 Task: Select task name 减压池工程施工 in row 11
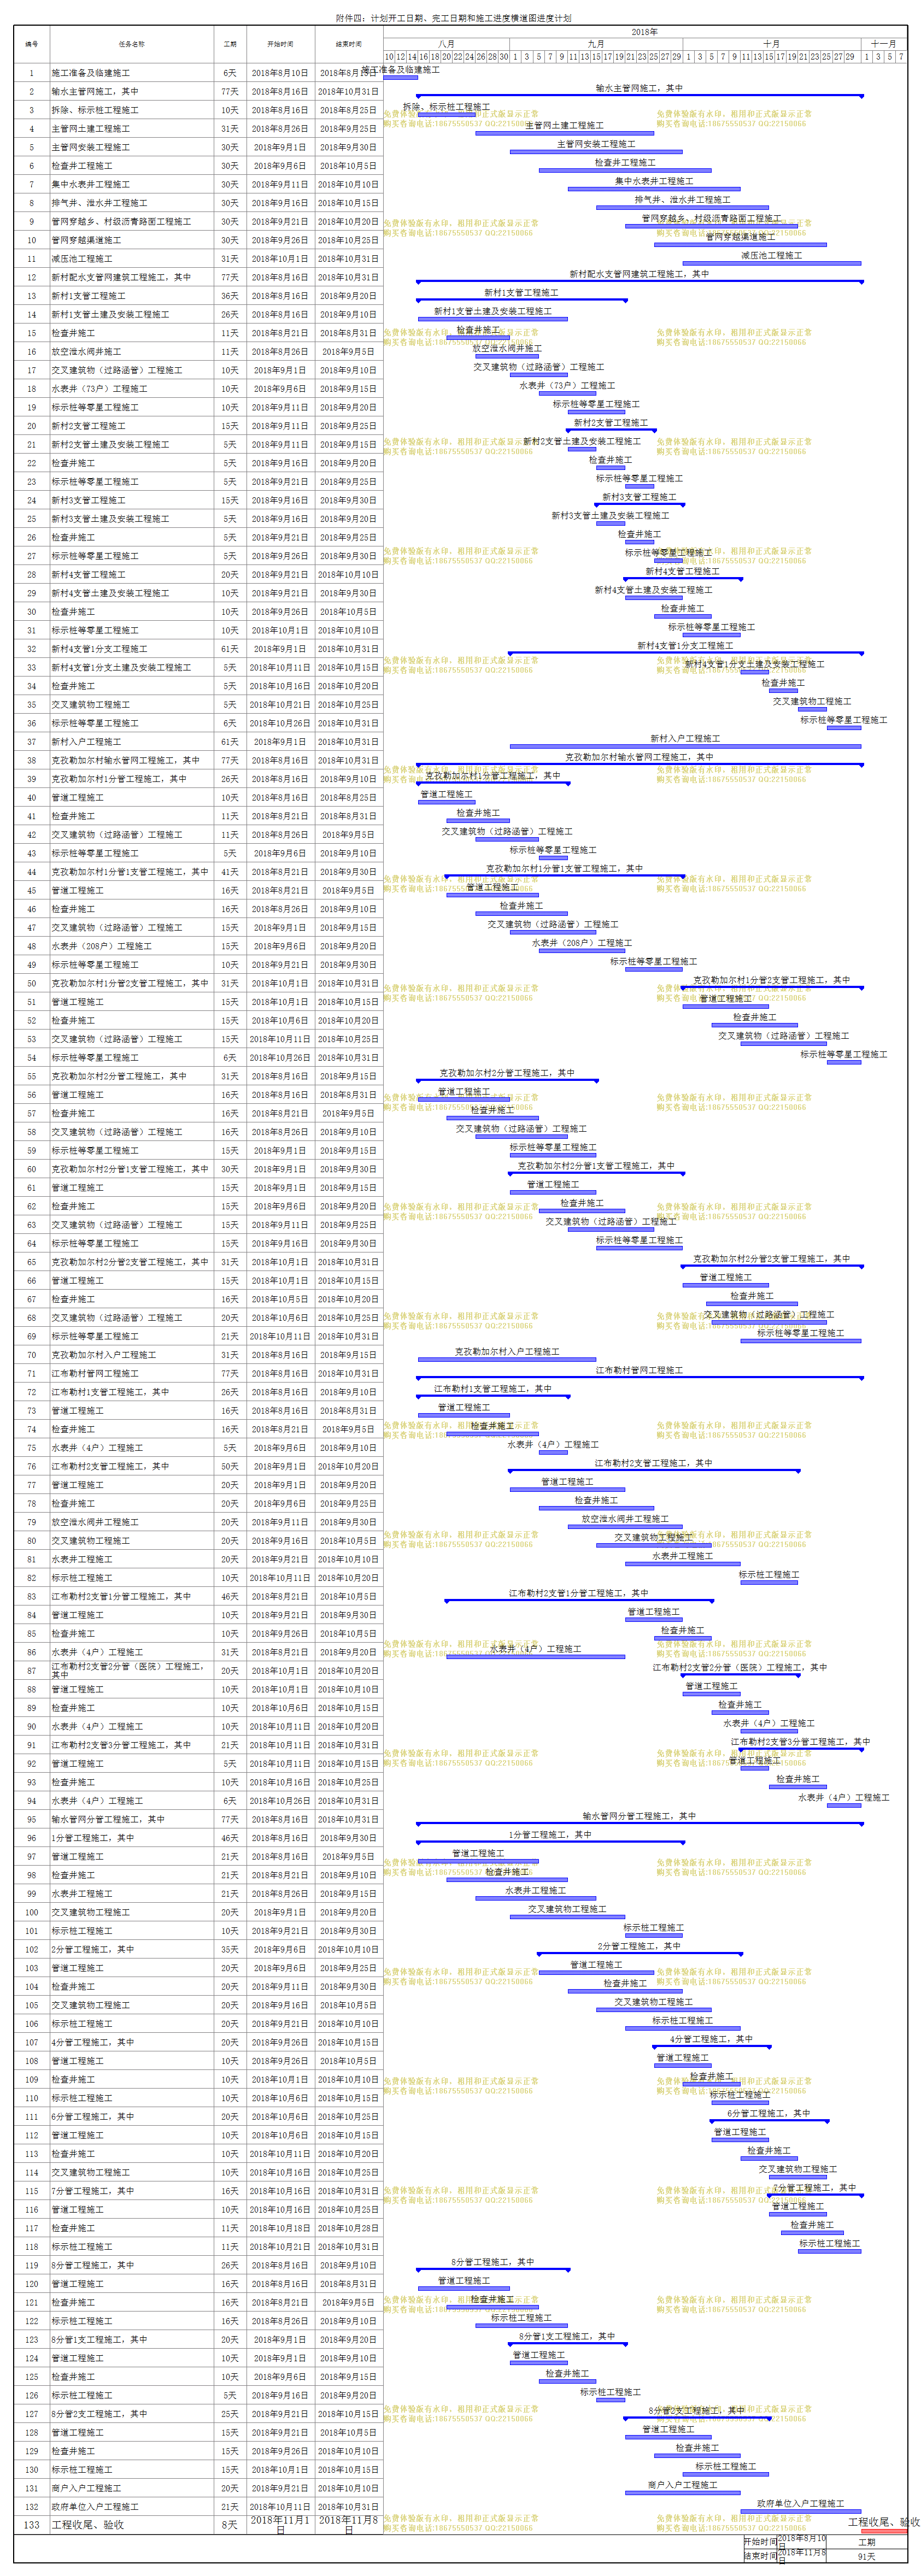tap(82, 259)
